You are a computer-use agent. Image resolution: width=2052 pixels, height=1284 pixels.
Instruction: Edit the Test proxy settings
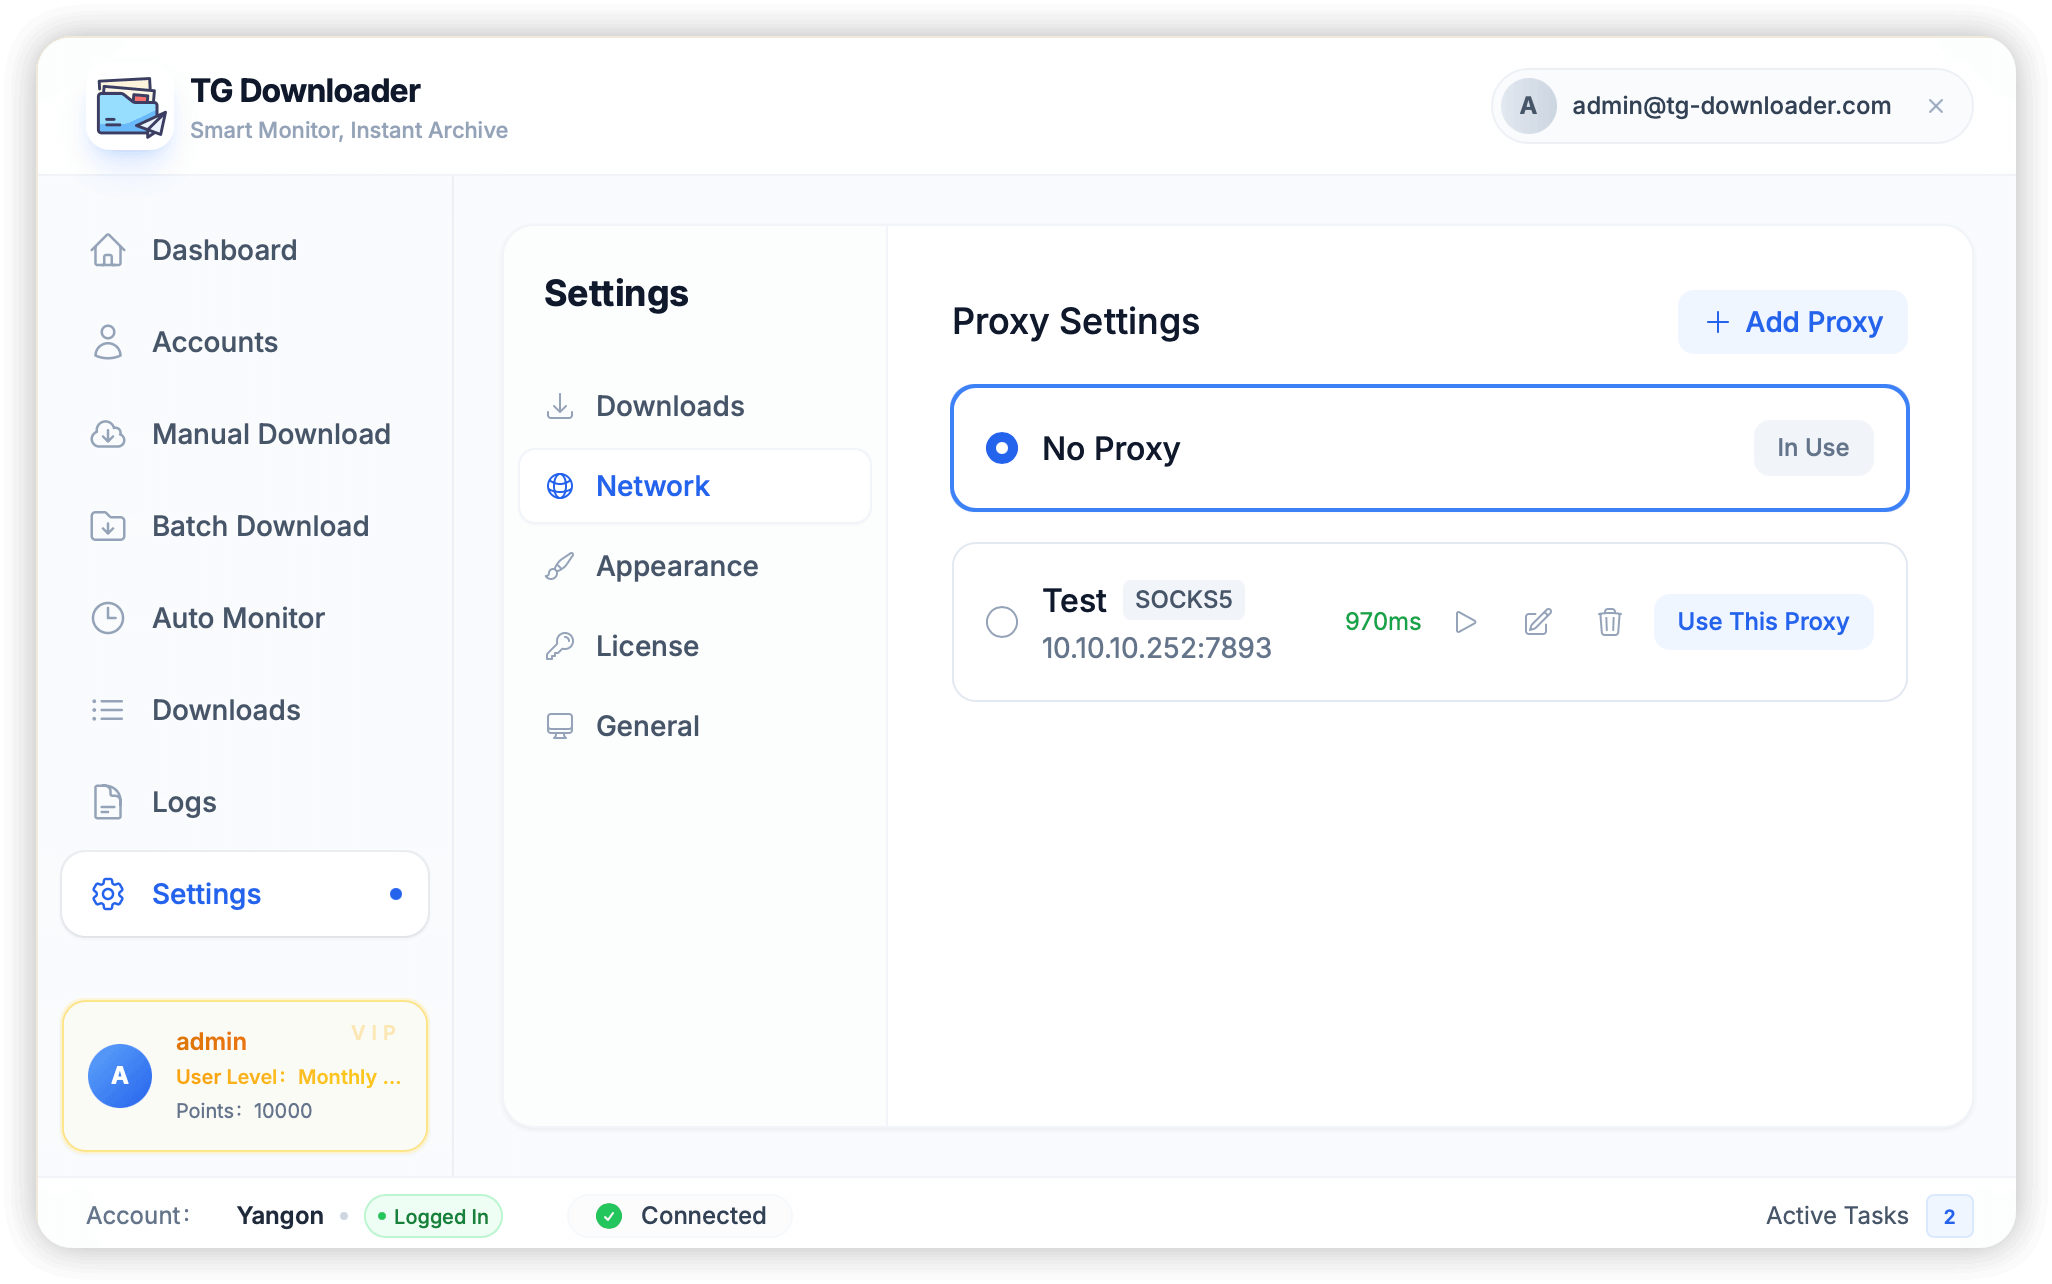pos(1538,622)
